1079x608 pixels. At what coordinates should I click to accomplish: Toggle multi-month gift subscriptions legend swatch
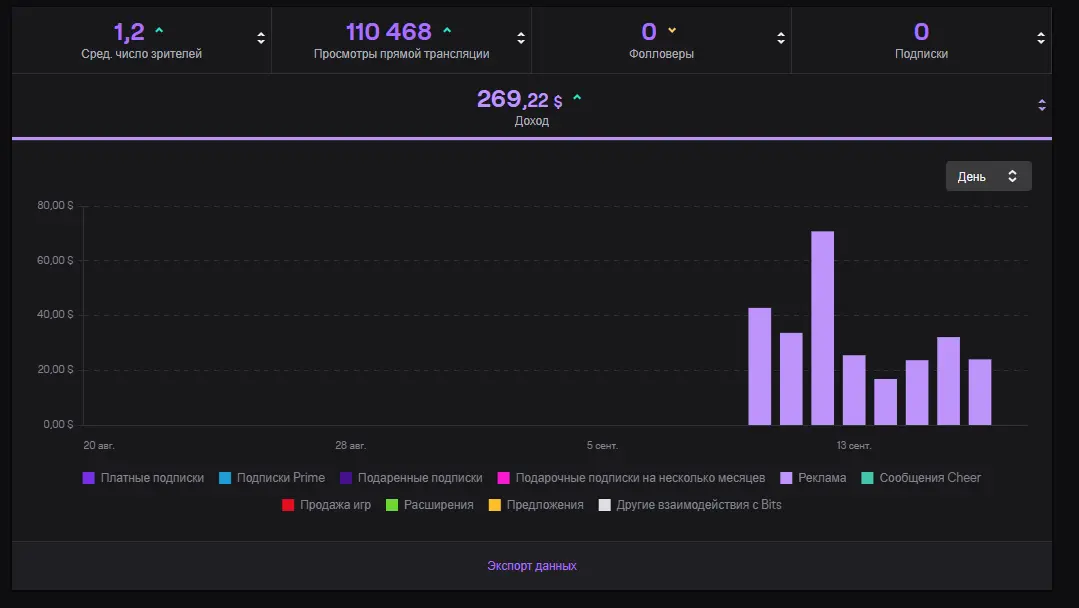[x=503, y=478]
